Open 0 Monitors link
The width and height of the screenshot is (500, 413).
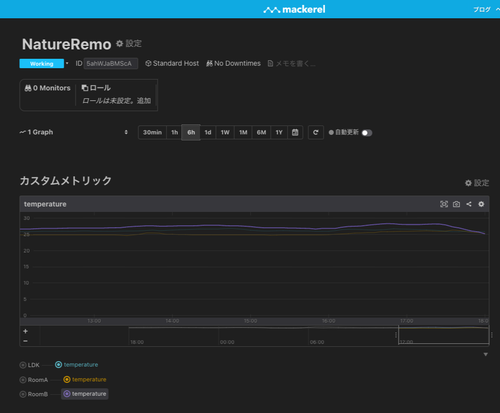click(47, 88)
